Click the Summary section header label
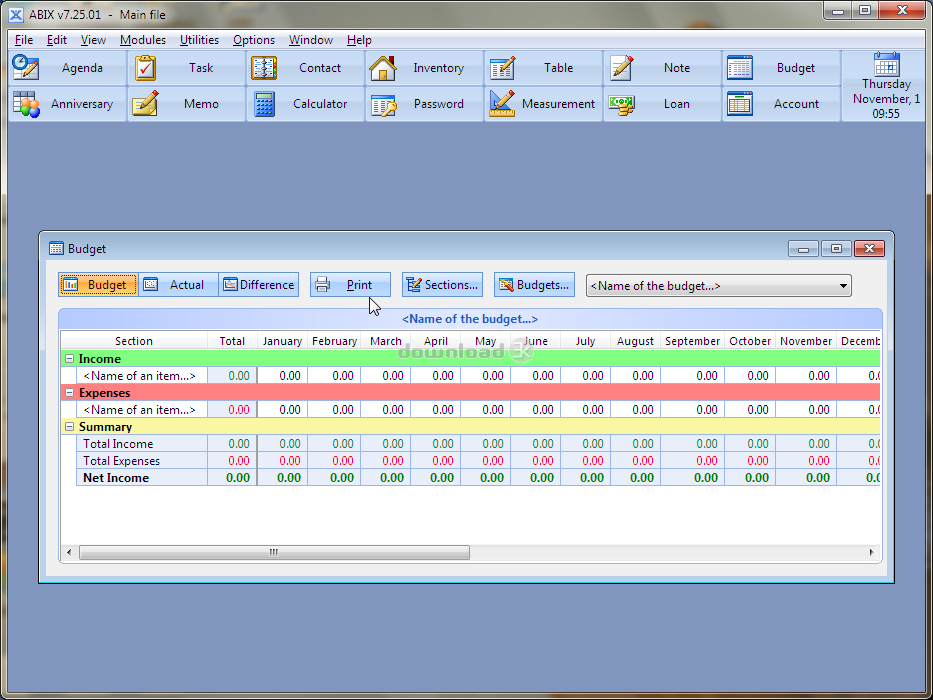The image size is (933, 700). tap(105, 427)
